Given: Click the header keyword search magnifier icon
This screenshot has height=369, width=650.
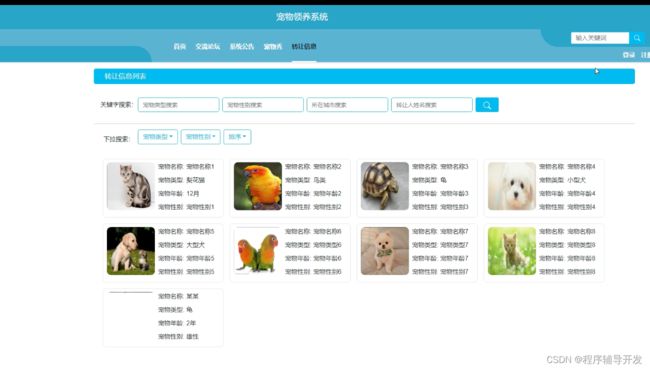Looking at the screenshot, I should click(x=637, y=38).
